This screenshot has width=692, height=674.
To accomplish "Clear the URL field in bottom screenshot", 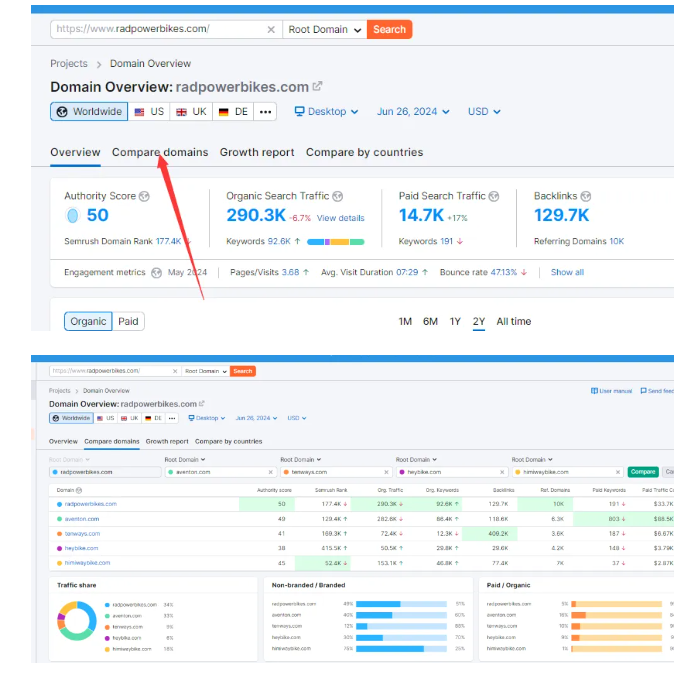I will [175, 371].
